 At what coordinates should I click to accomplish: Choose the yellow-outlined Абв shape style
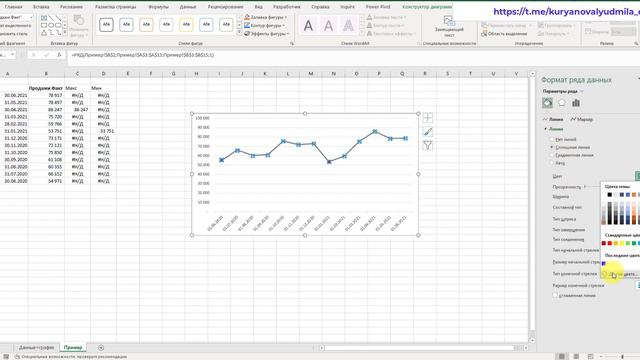coord(186,24)
